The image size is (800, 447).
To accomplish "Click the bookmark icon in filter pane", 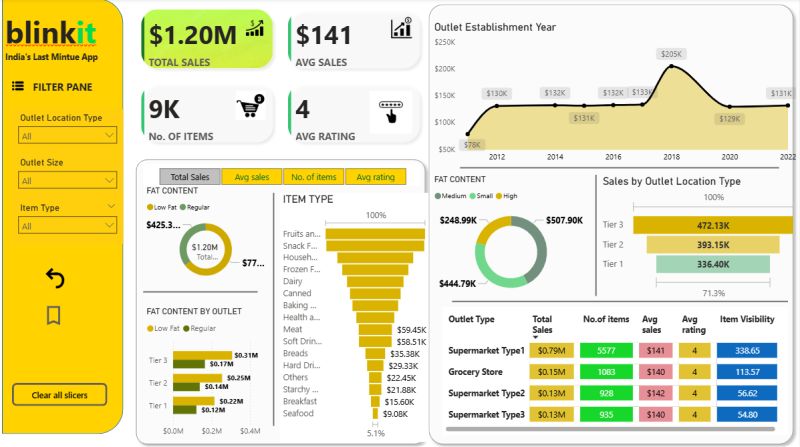I will click(54, 315).
